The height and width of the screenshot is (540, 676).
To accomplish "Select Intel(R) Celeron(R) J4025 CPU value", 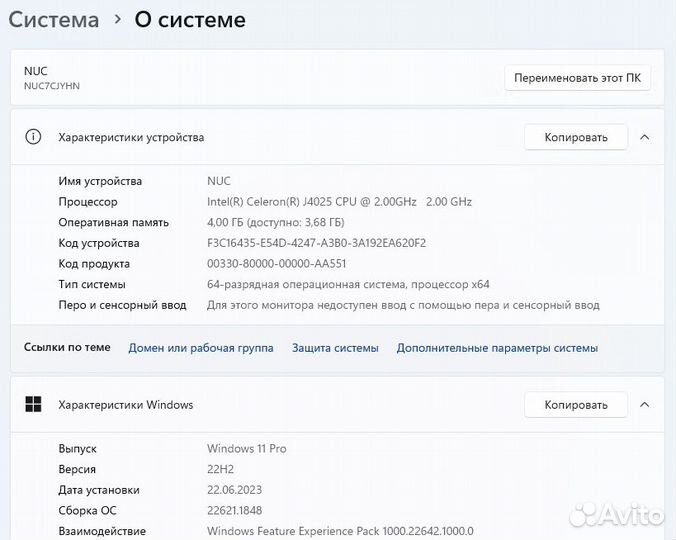I will click(339, 202).
